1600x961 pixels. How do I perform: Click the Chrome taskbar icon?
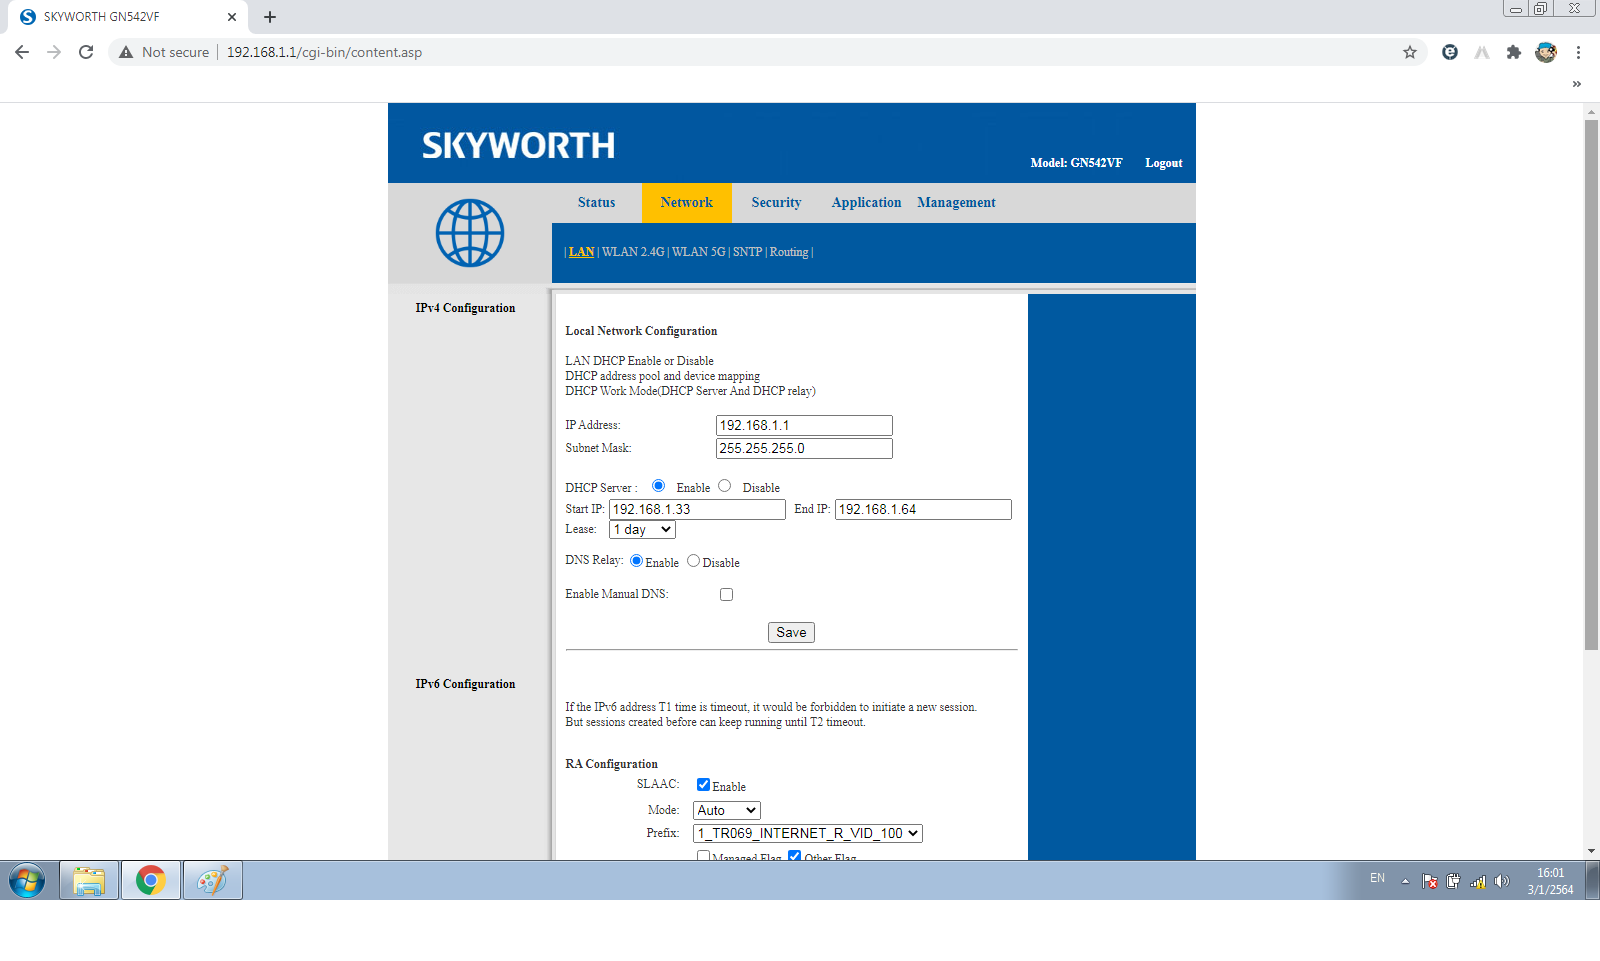pos(151,881)
